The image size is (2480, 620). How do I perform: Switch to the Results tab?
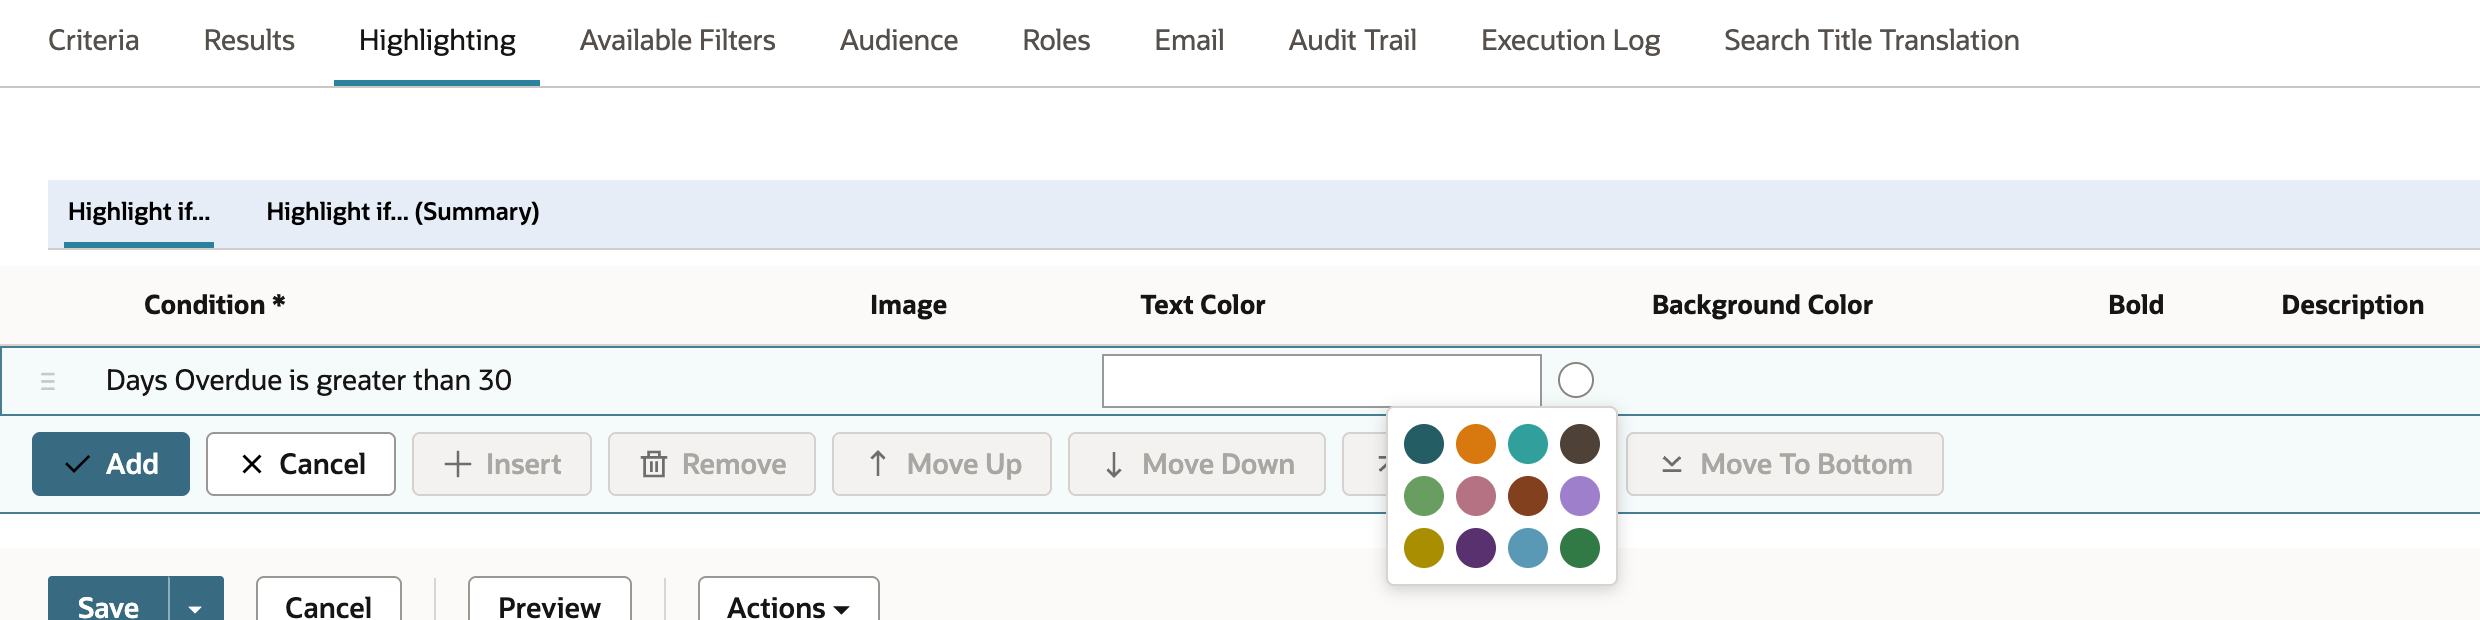coord(249,41)
